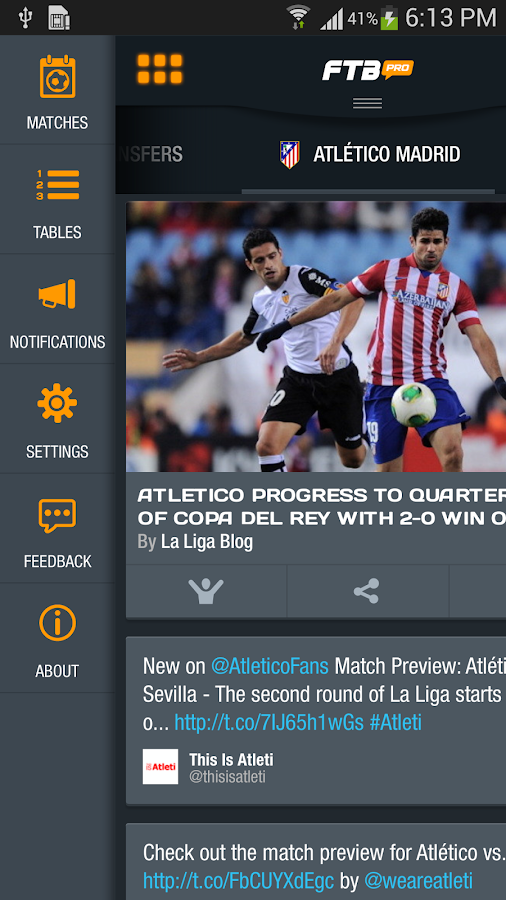Open the Tables numbered list icon
Viewport: 506px width, 900px height.
click(x=57, y=185)
